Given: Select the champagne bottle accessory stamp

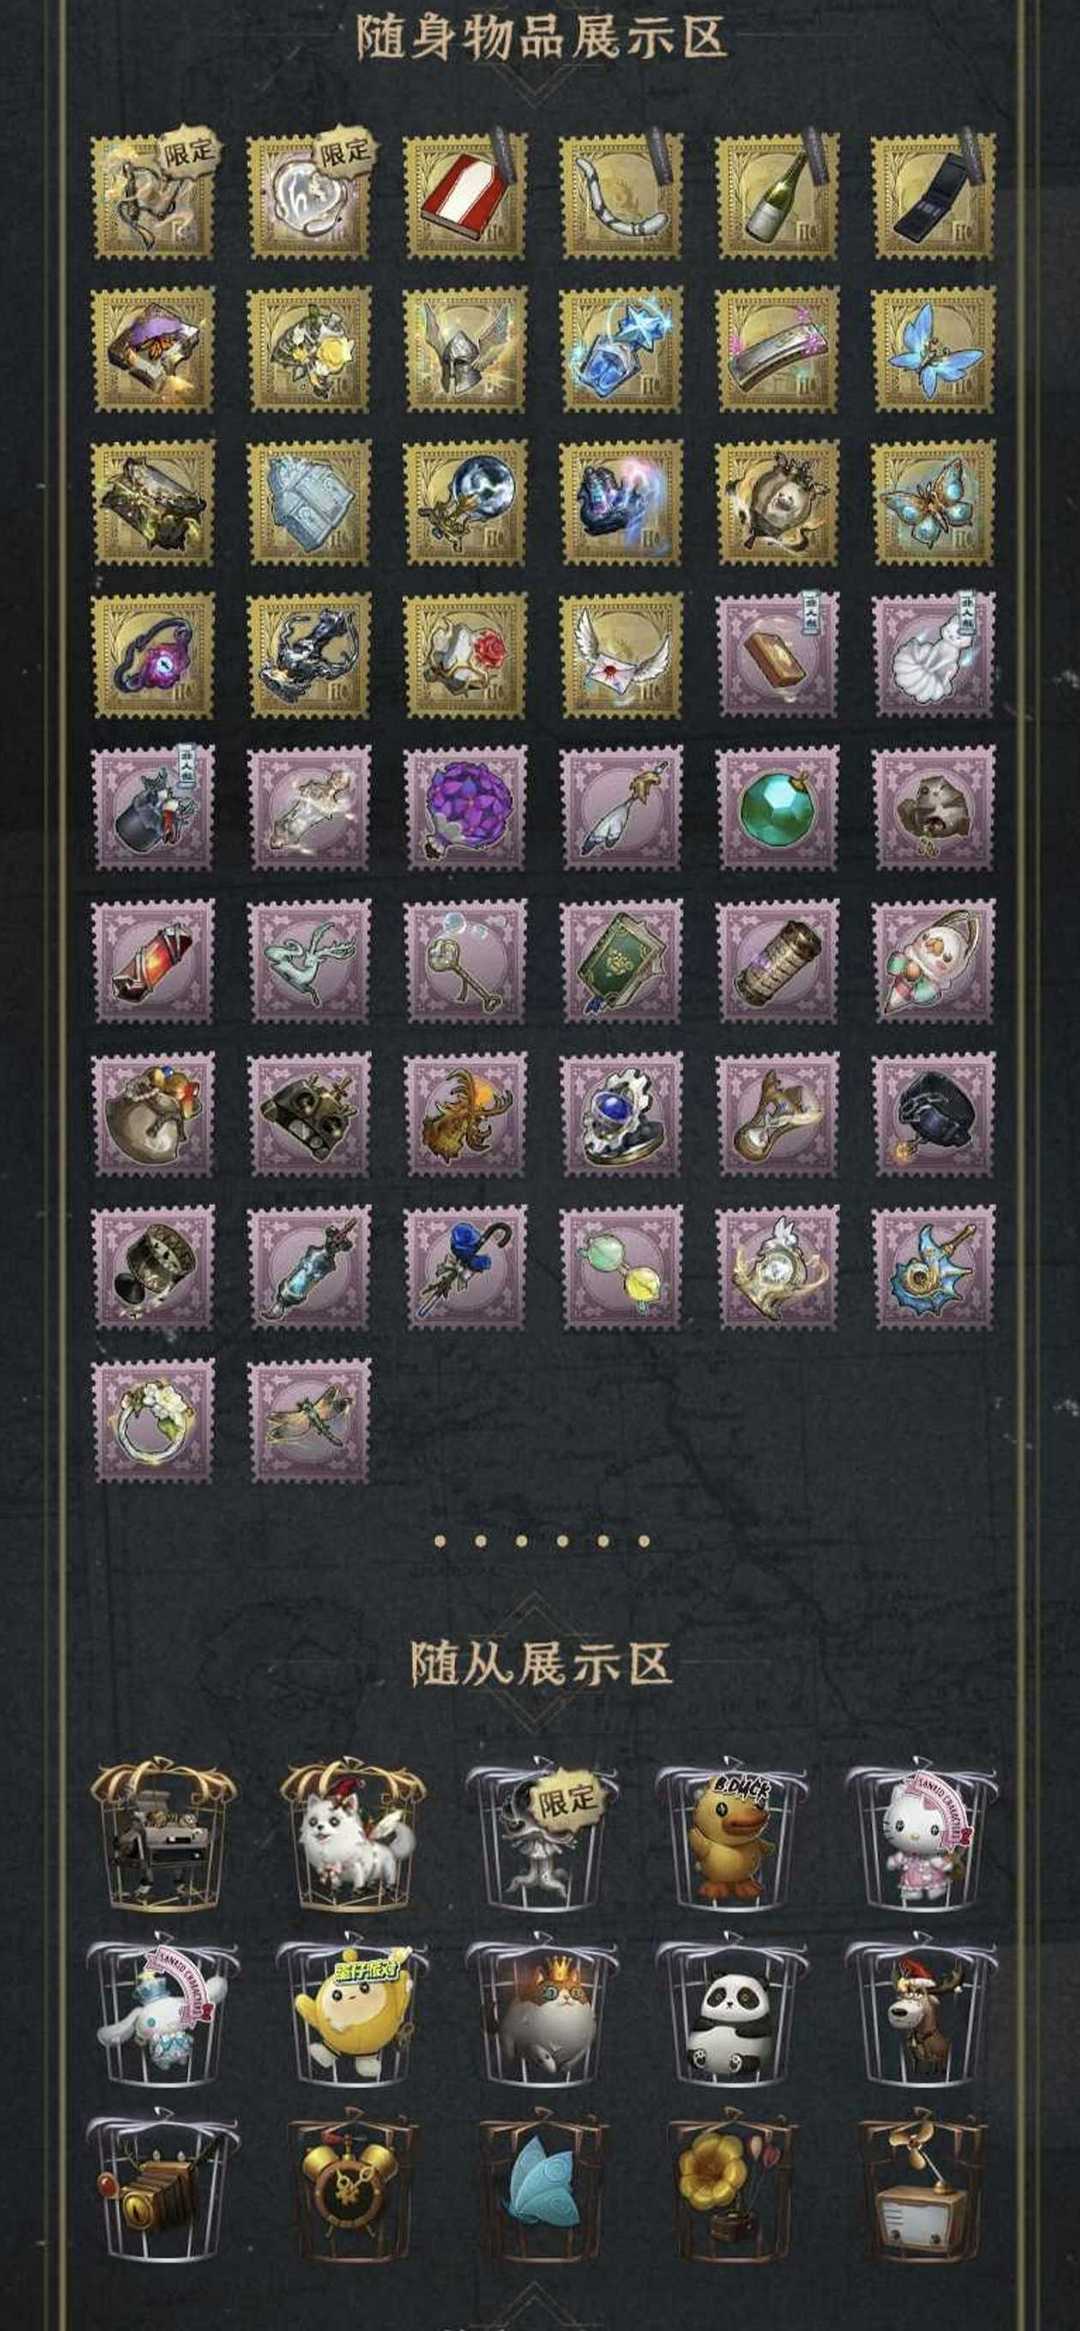Looking at the screenshot, I should (x=778, y=197).
